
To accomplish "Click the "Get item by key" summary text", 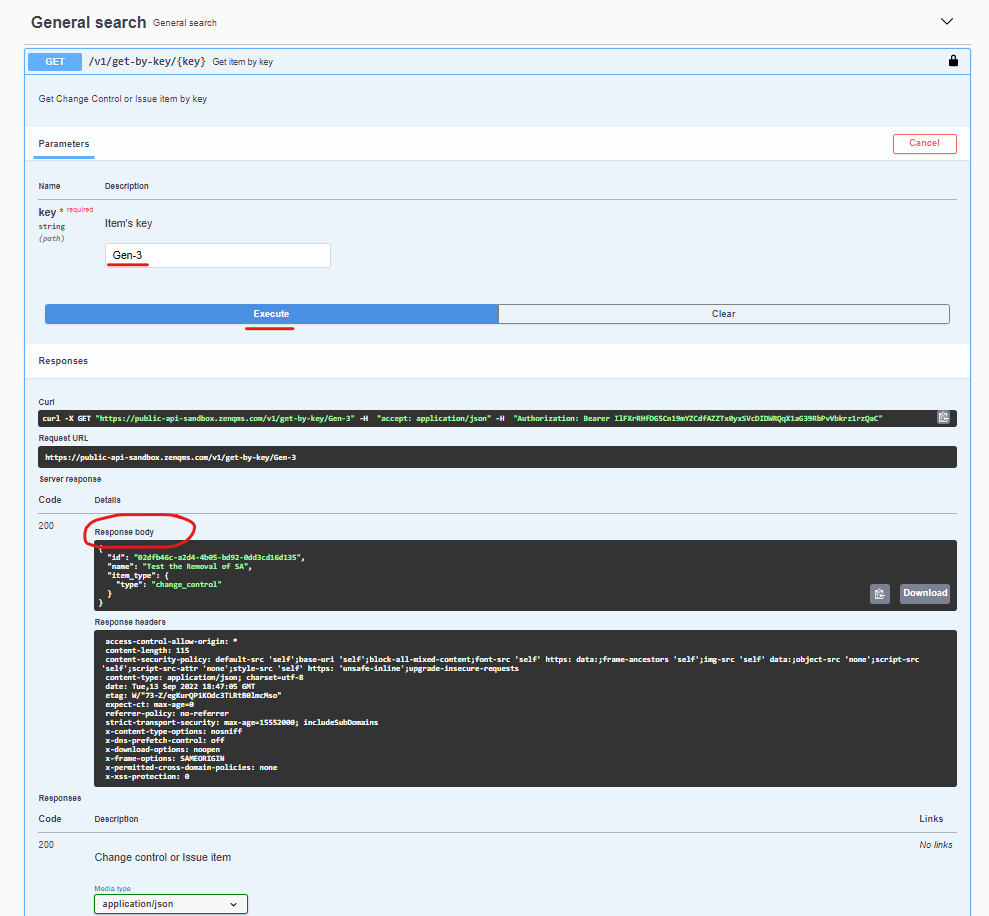I will click(243, 62).
